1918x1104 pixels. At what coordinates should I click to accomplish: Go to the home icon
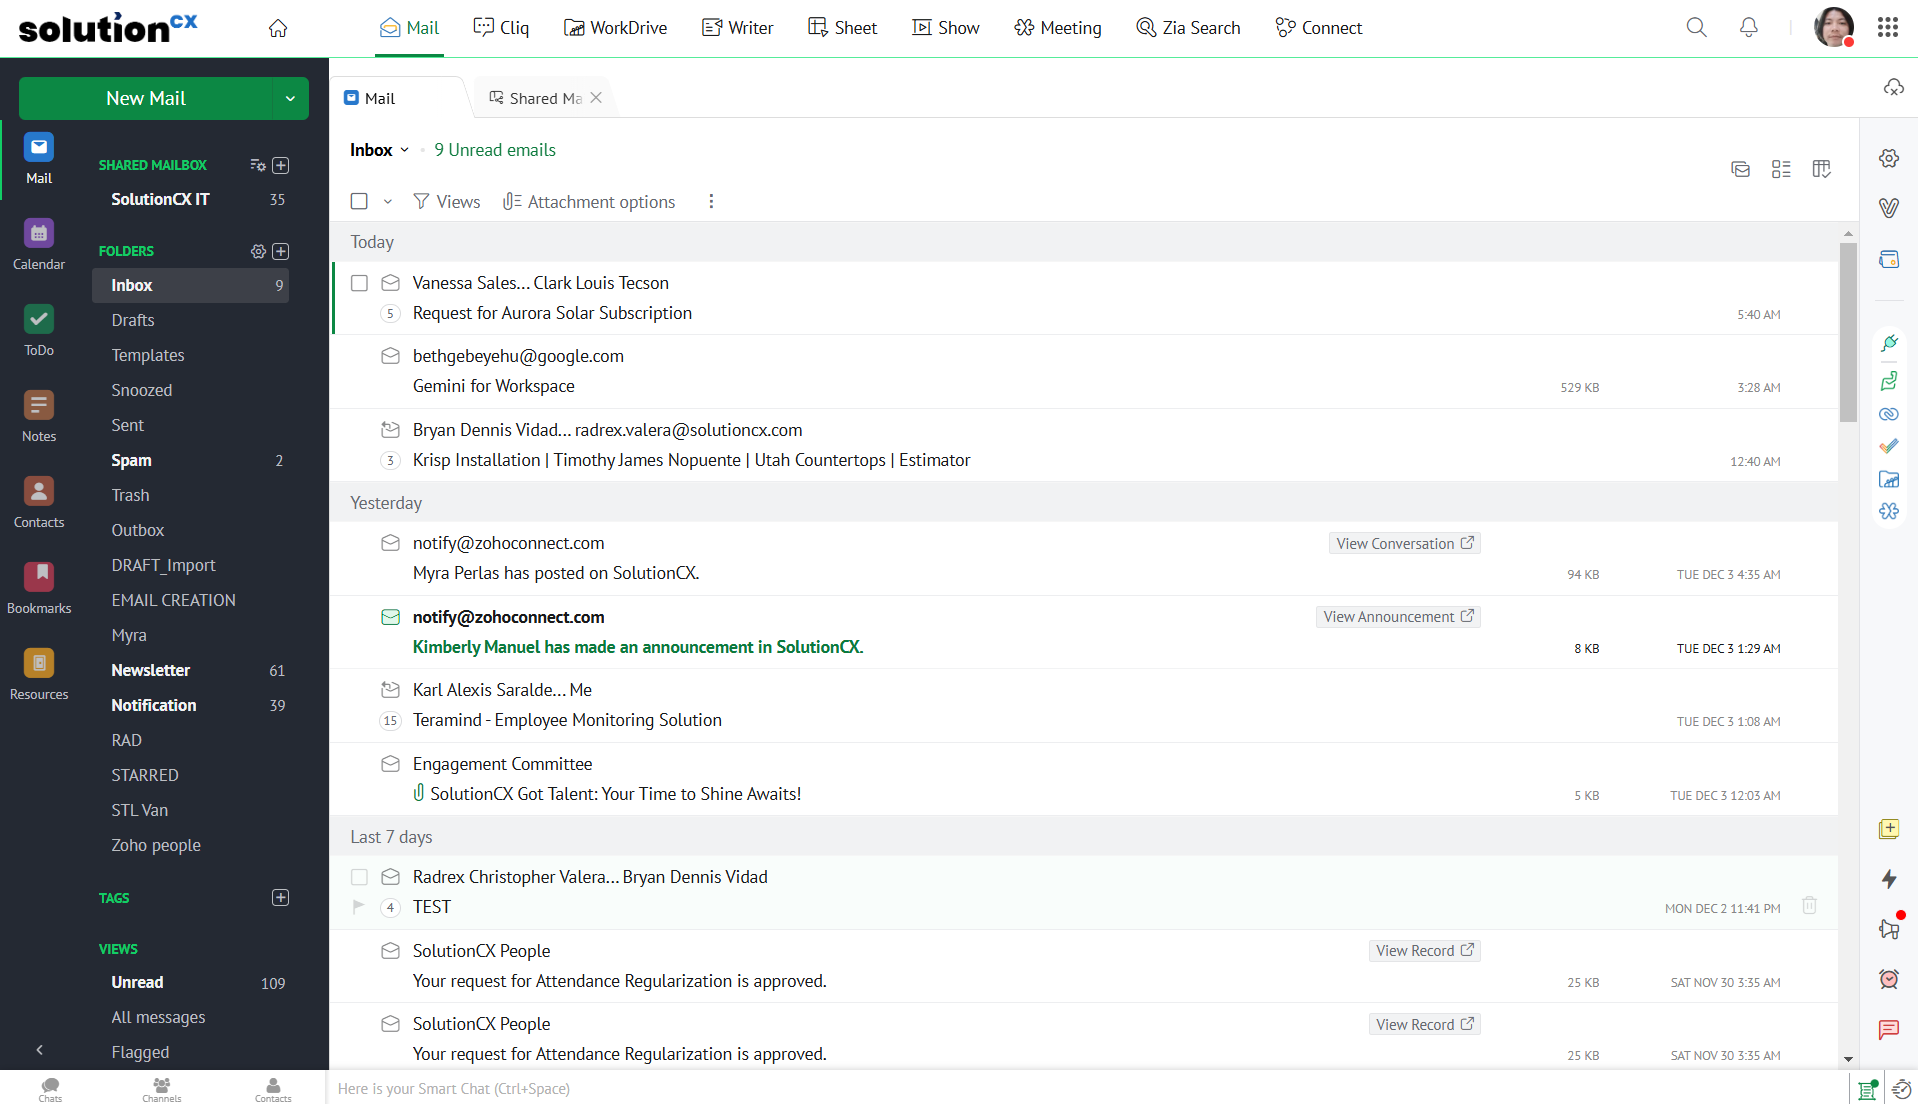(x=278, y=28)
